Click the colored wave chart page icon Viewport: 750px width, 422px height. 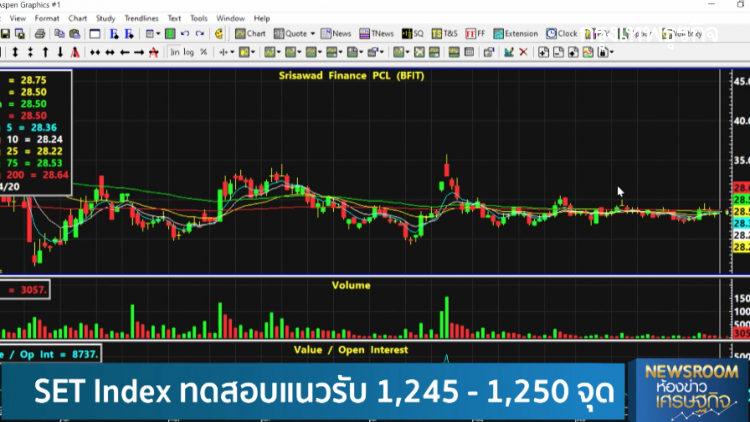(588, 52)
